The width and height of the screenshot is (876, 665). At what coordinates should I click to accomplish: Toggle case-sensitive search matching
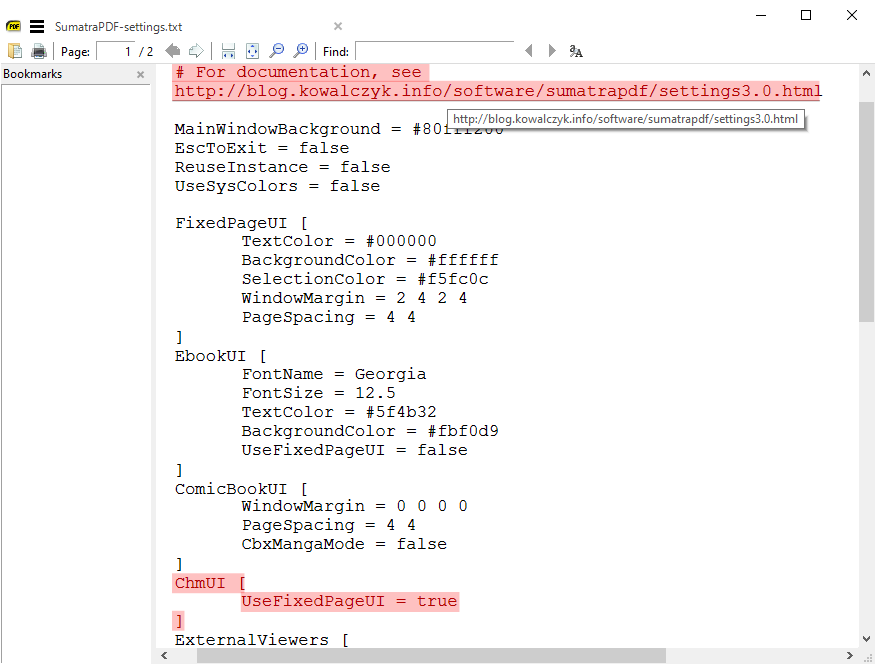pos(576,50)
